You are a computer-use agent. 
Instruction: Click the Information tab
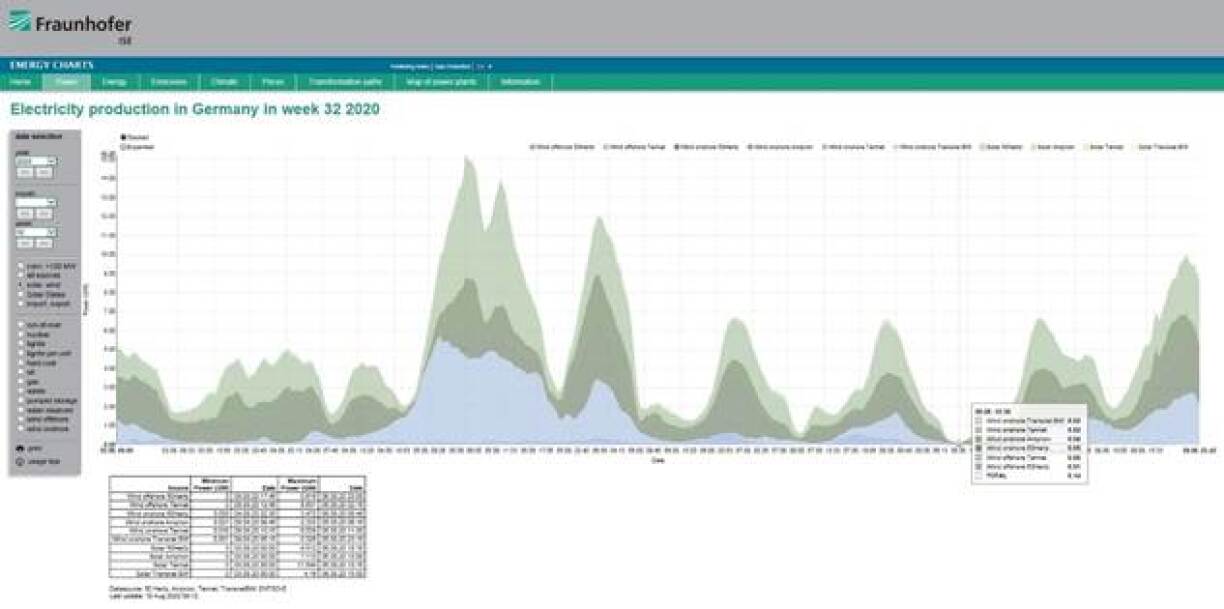(x=520, y=82)
